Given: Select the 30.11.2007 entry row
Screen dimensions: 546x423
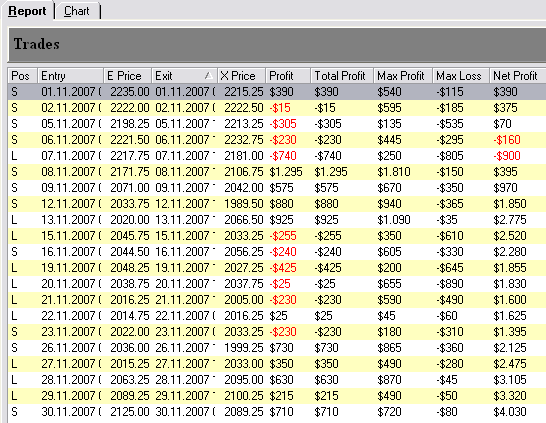Looking at the screenshot, I should click(x=277, y=412).
